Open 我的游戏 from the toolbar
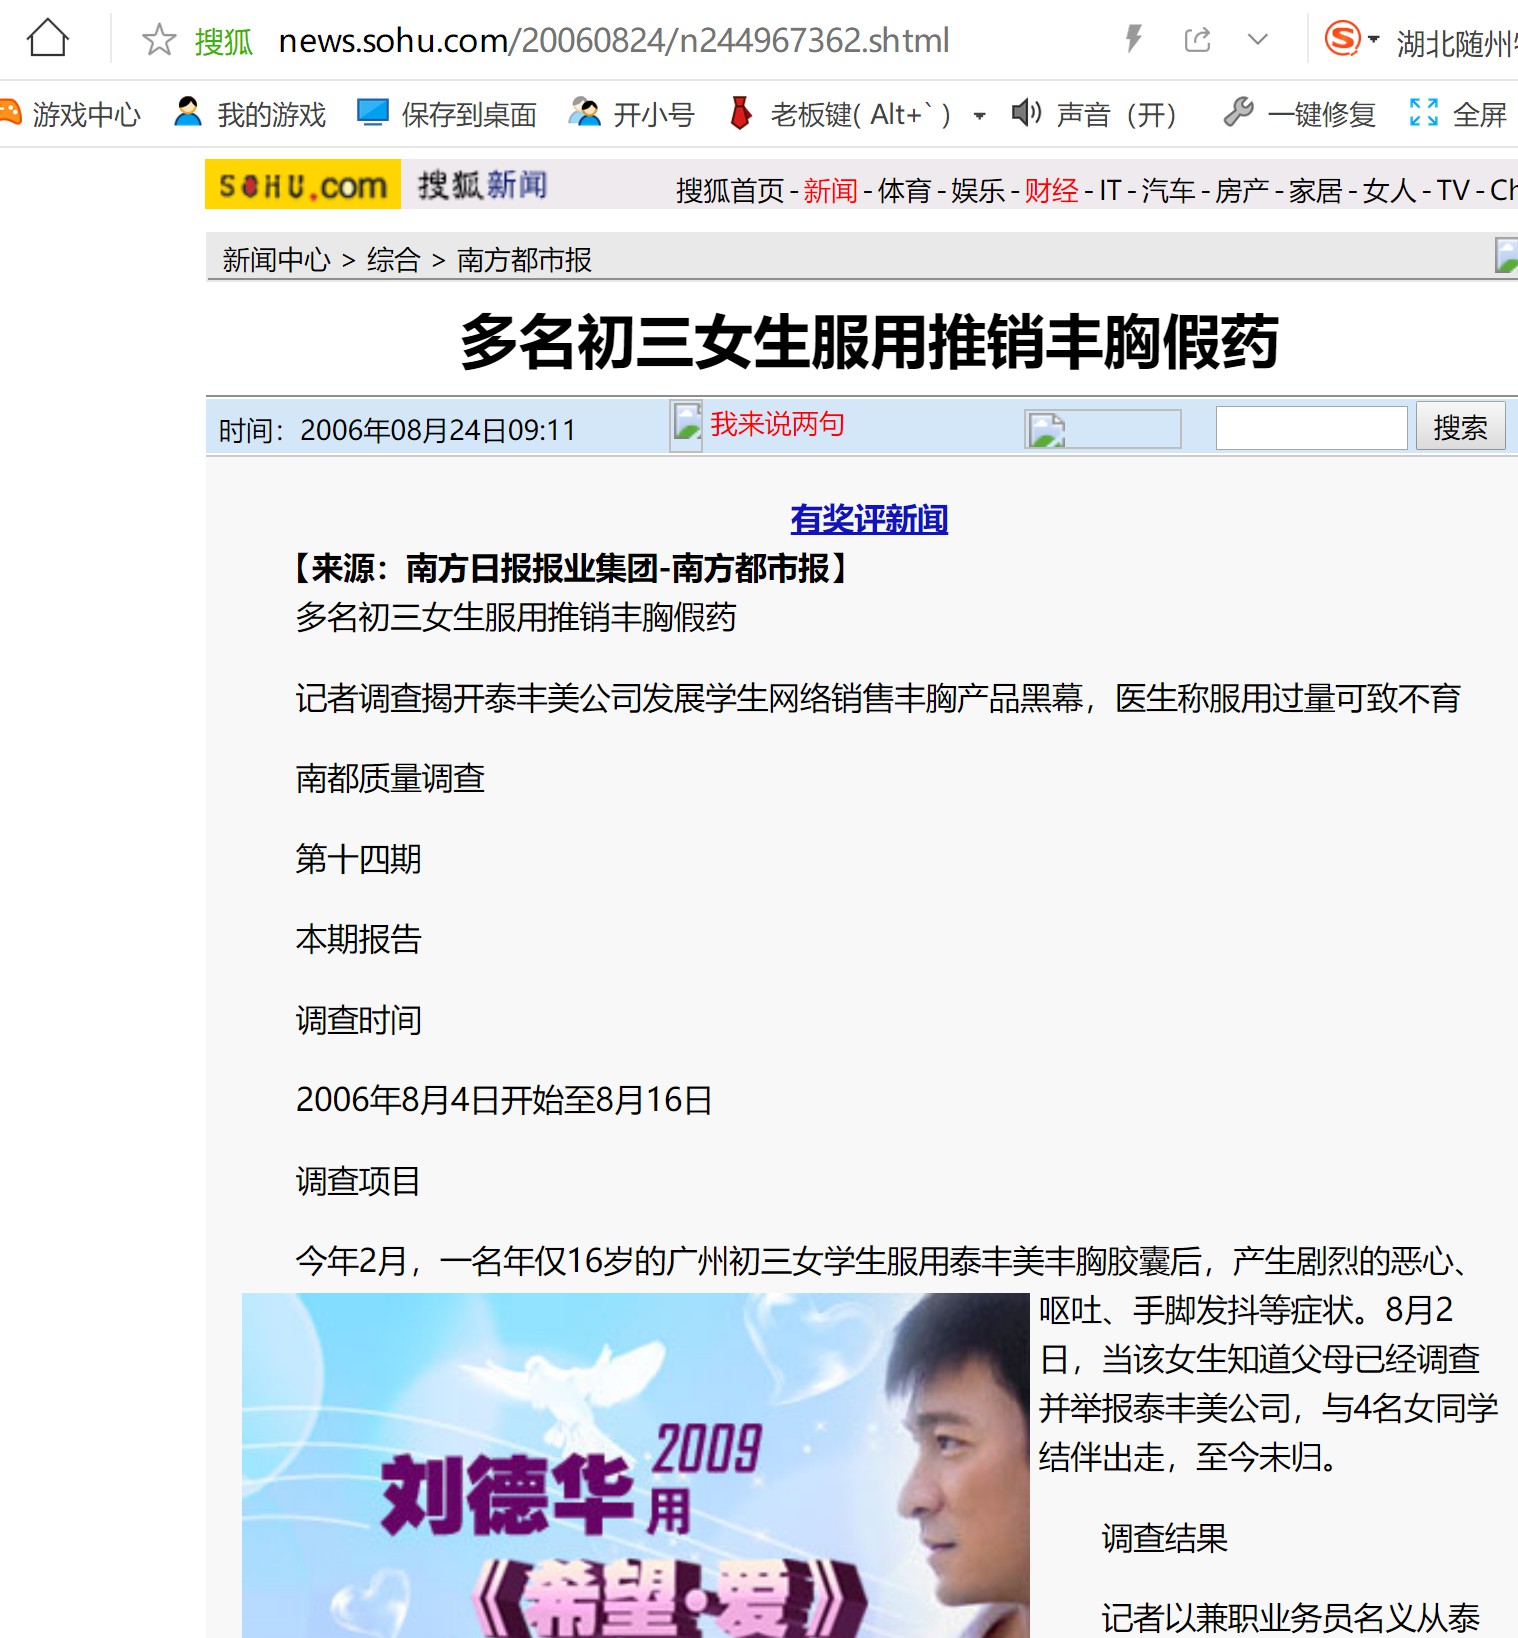Image resolution: width=1518 pixels, height=1638 pixels. pos(250,114)
